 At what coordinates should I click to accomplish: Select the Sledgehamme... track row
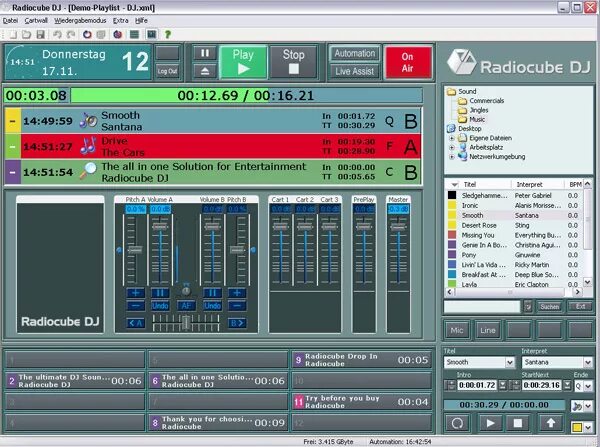coord(514,196)
